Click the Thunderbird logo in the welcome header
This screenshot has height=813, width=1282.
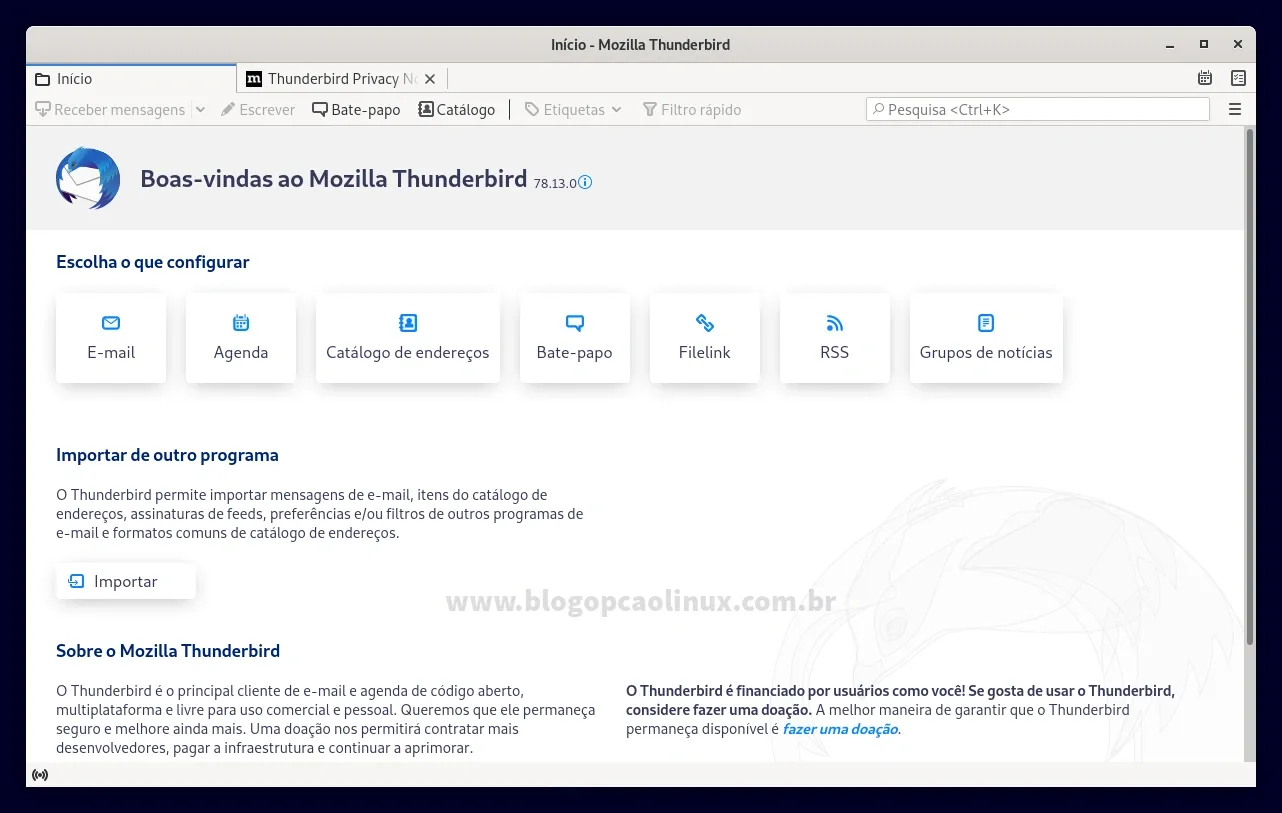[x=88, y=178]
